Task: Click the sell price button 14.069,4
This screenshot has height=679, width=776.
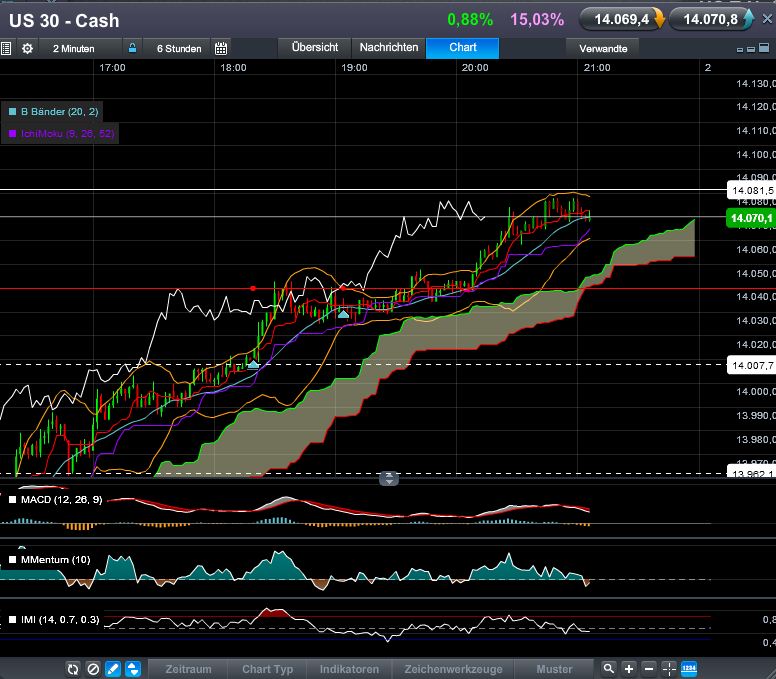Action: coord(622,19)
